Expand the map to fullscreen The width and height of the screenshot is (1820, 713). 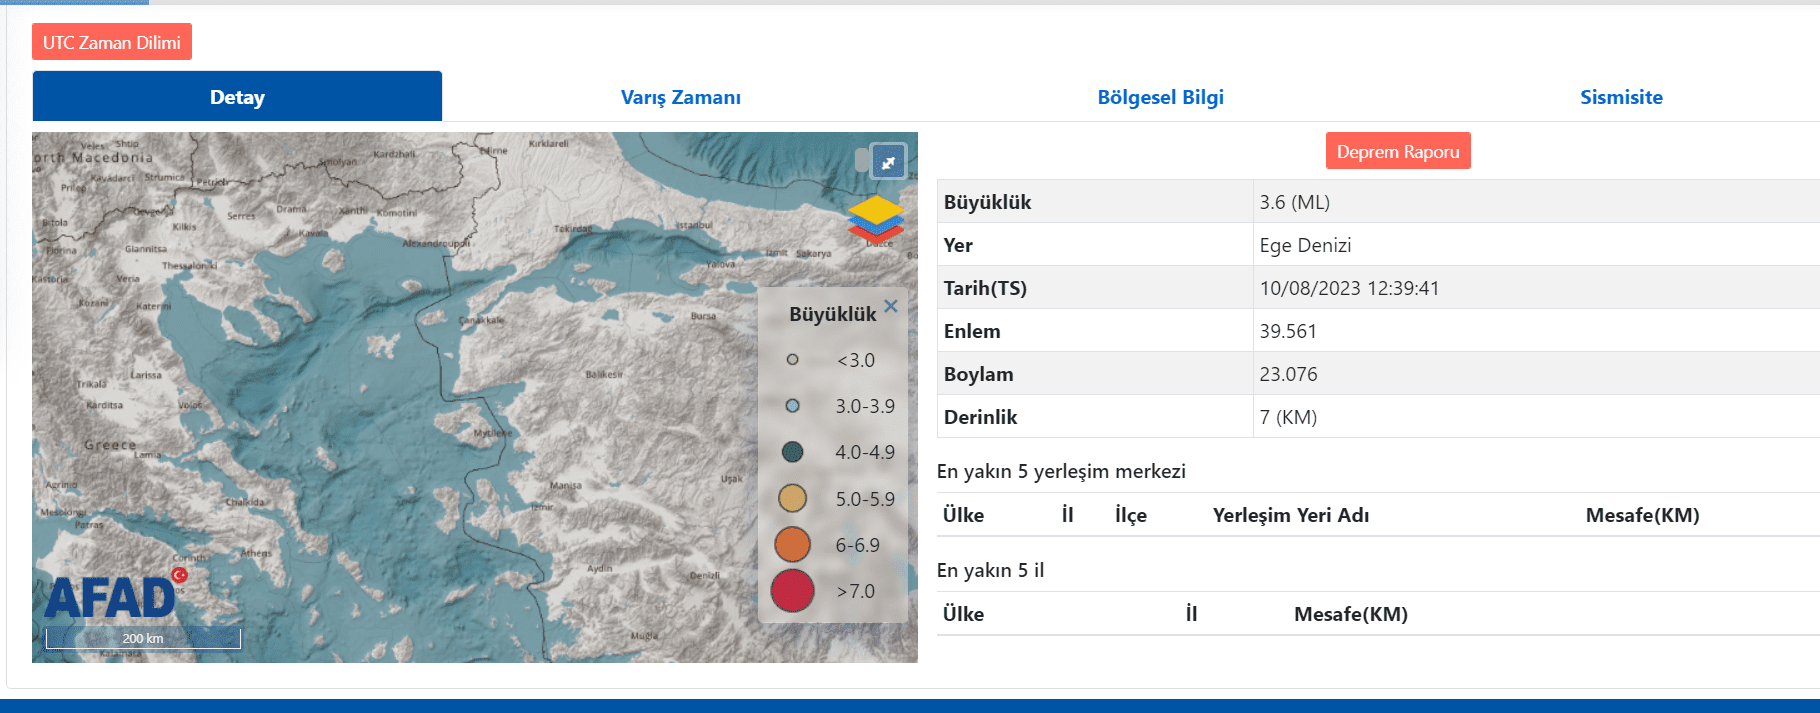(x=888, y=162)
